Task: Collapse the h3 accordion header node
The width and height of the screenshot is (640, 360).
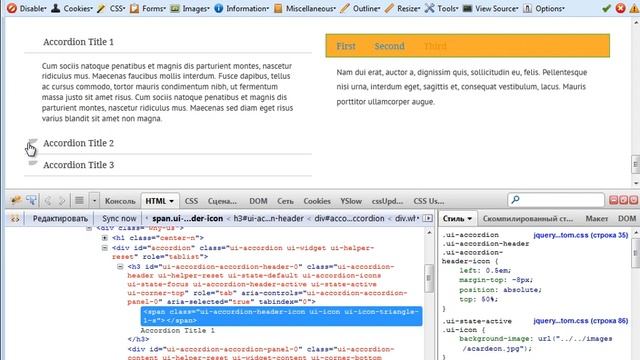Action: click(120, 267)
